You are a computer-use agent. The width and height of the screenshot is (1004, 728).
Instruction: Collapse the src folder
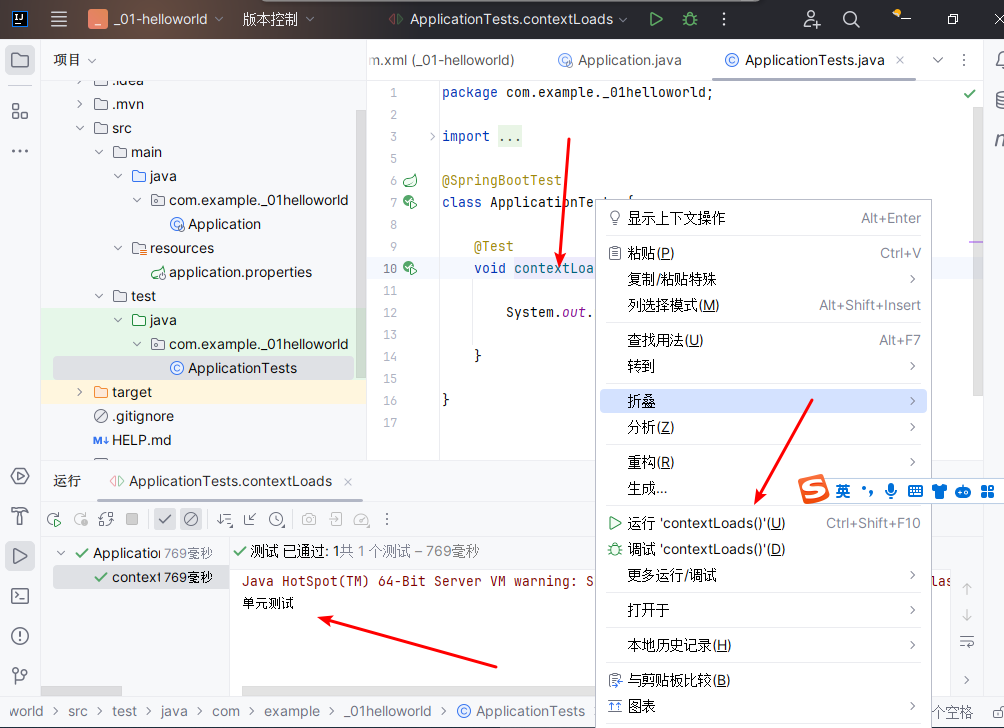(79, 128)
